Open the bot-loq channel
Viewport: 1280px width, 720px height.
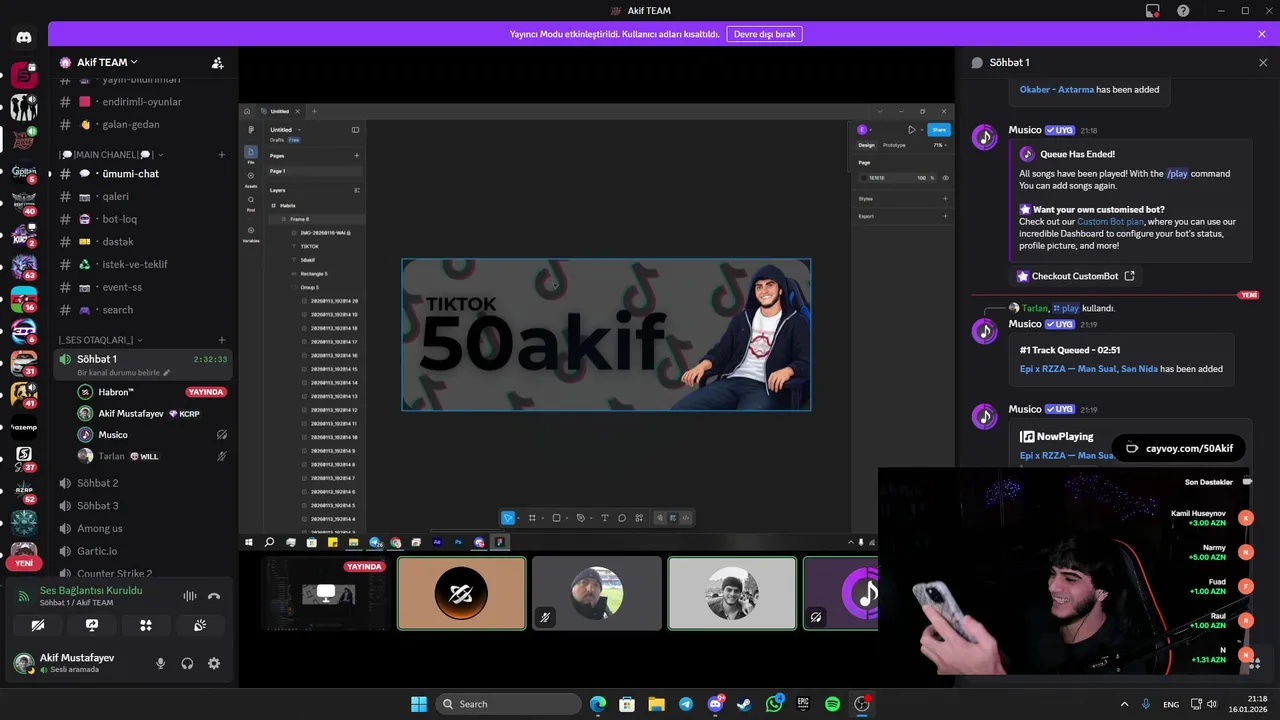pos(143,219)
